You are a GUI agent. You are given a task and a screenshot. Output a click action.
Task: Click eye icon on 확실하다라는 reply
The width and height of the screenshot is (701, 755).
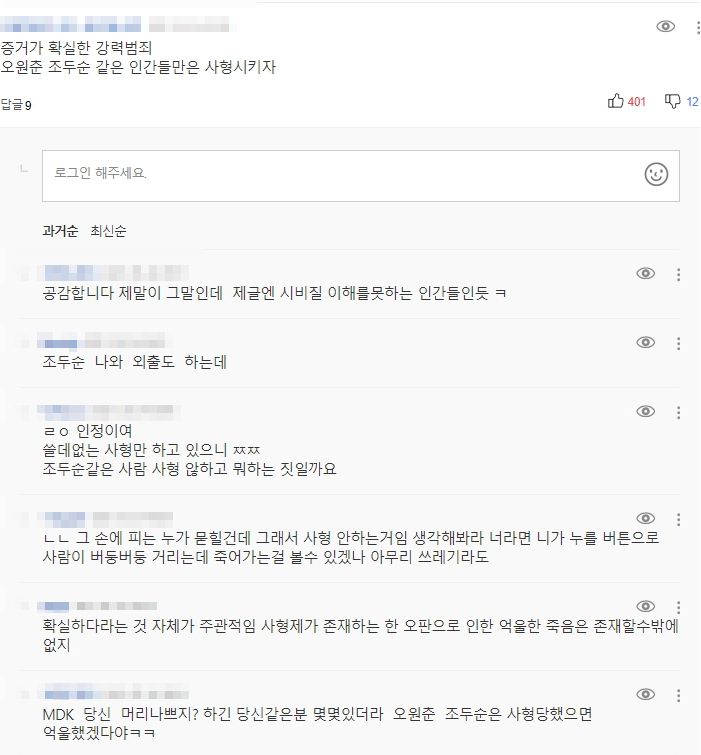tap(646, 606)
